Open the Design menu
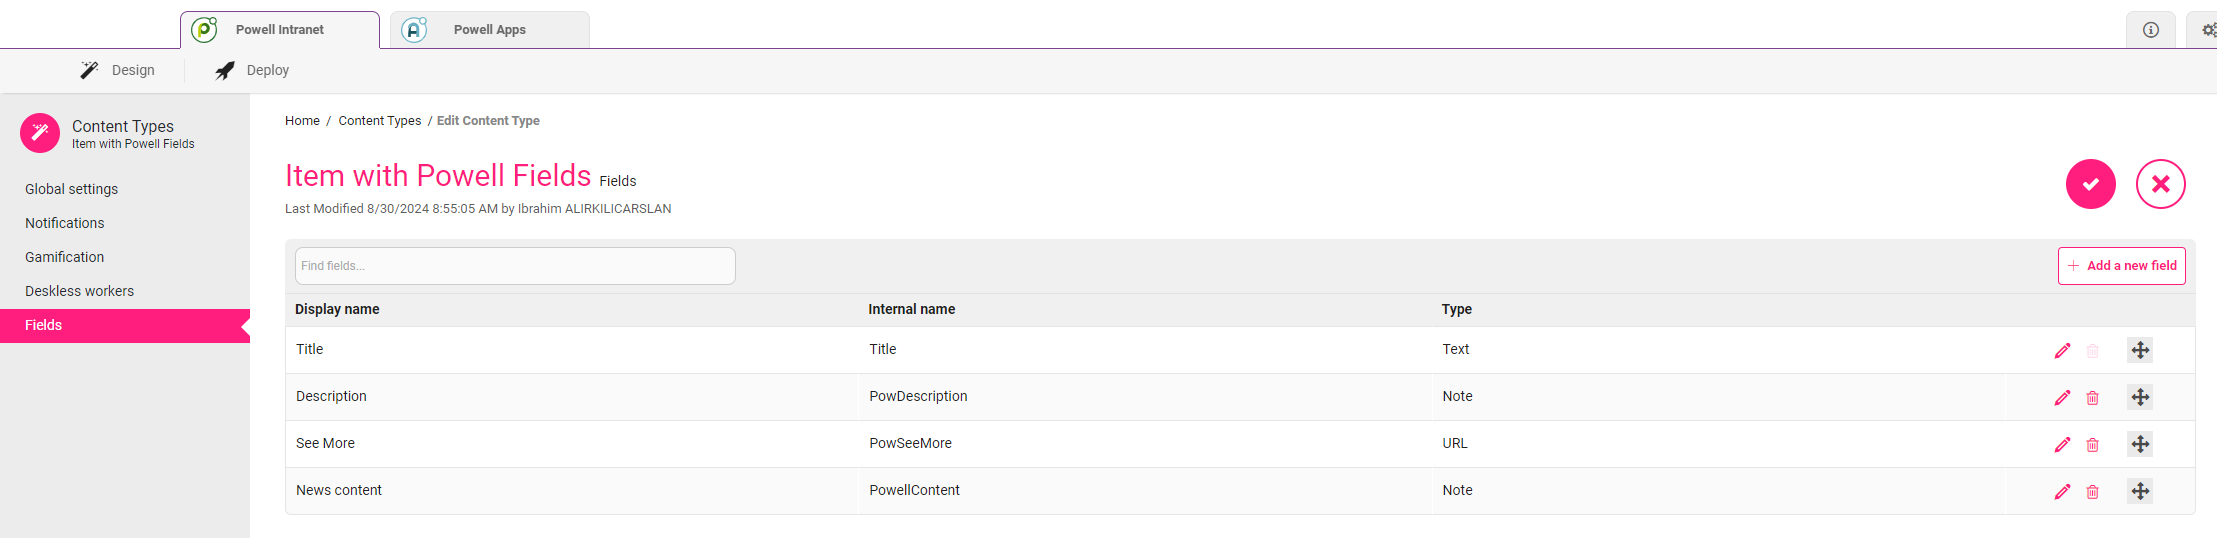Viewport: 2217px width, 538px height. pos(118,70)
